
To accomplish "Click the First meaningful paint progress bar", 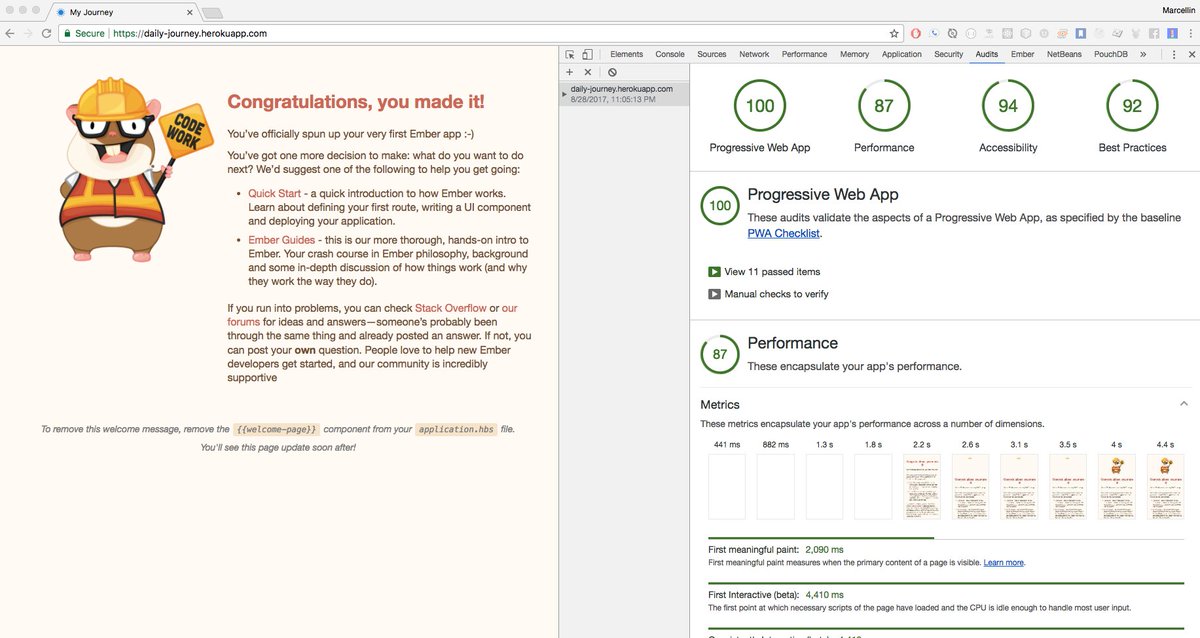I will click(948, 538).
